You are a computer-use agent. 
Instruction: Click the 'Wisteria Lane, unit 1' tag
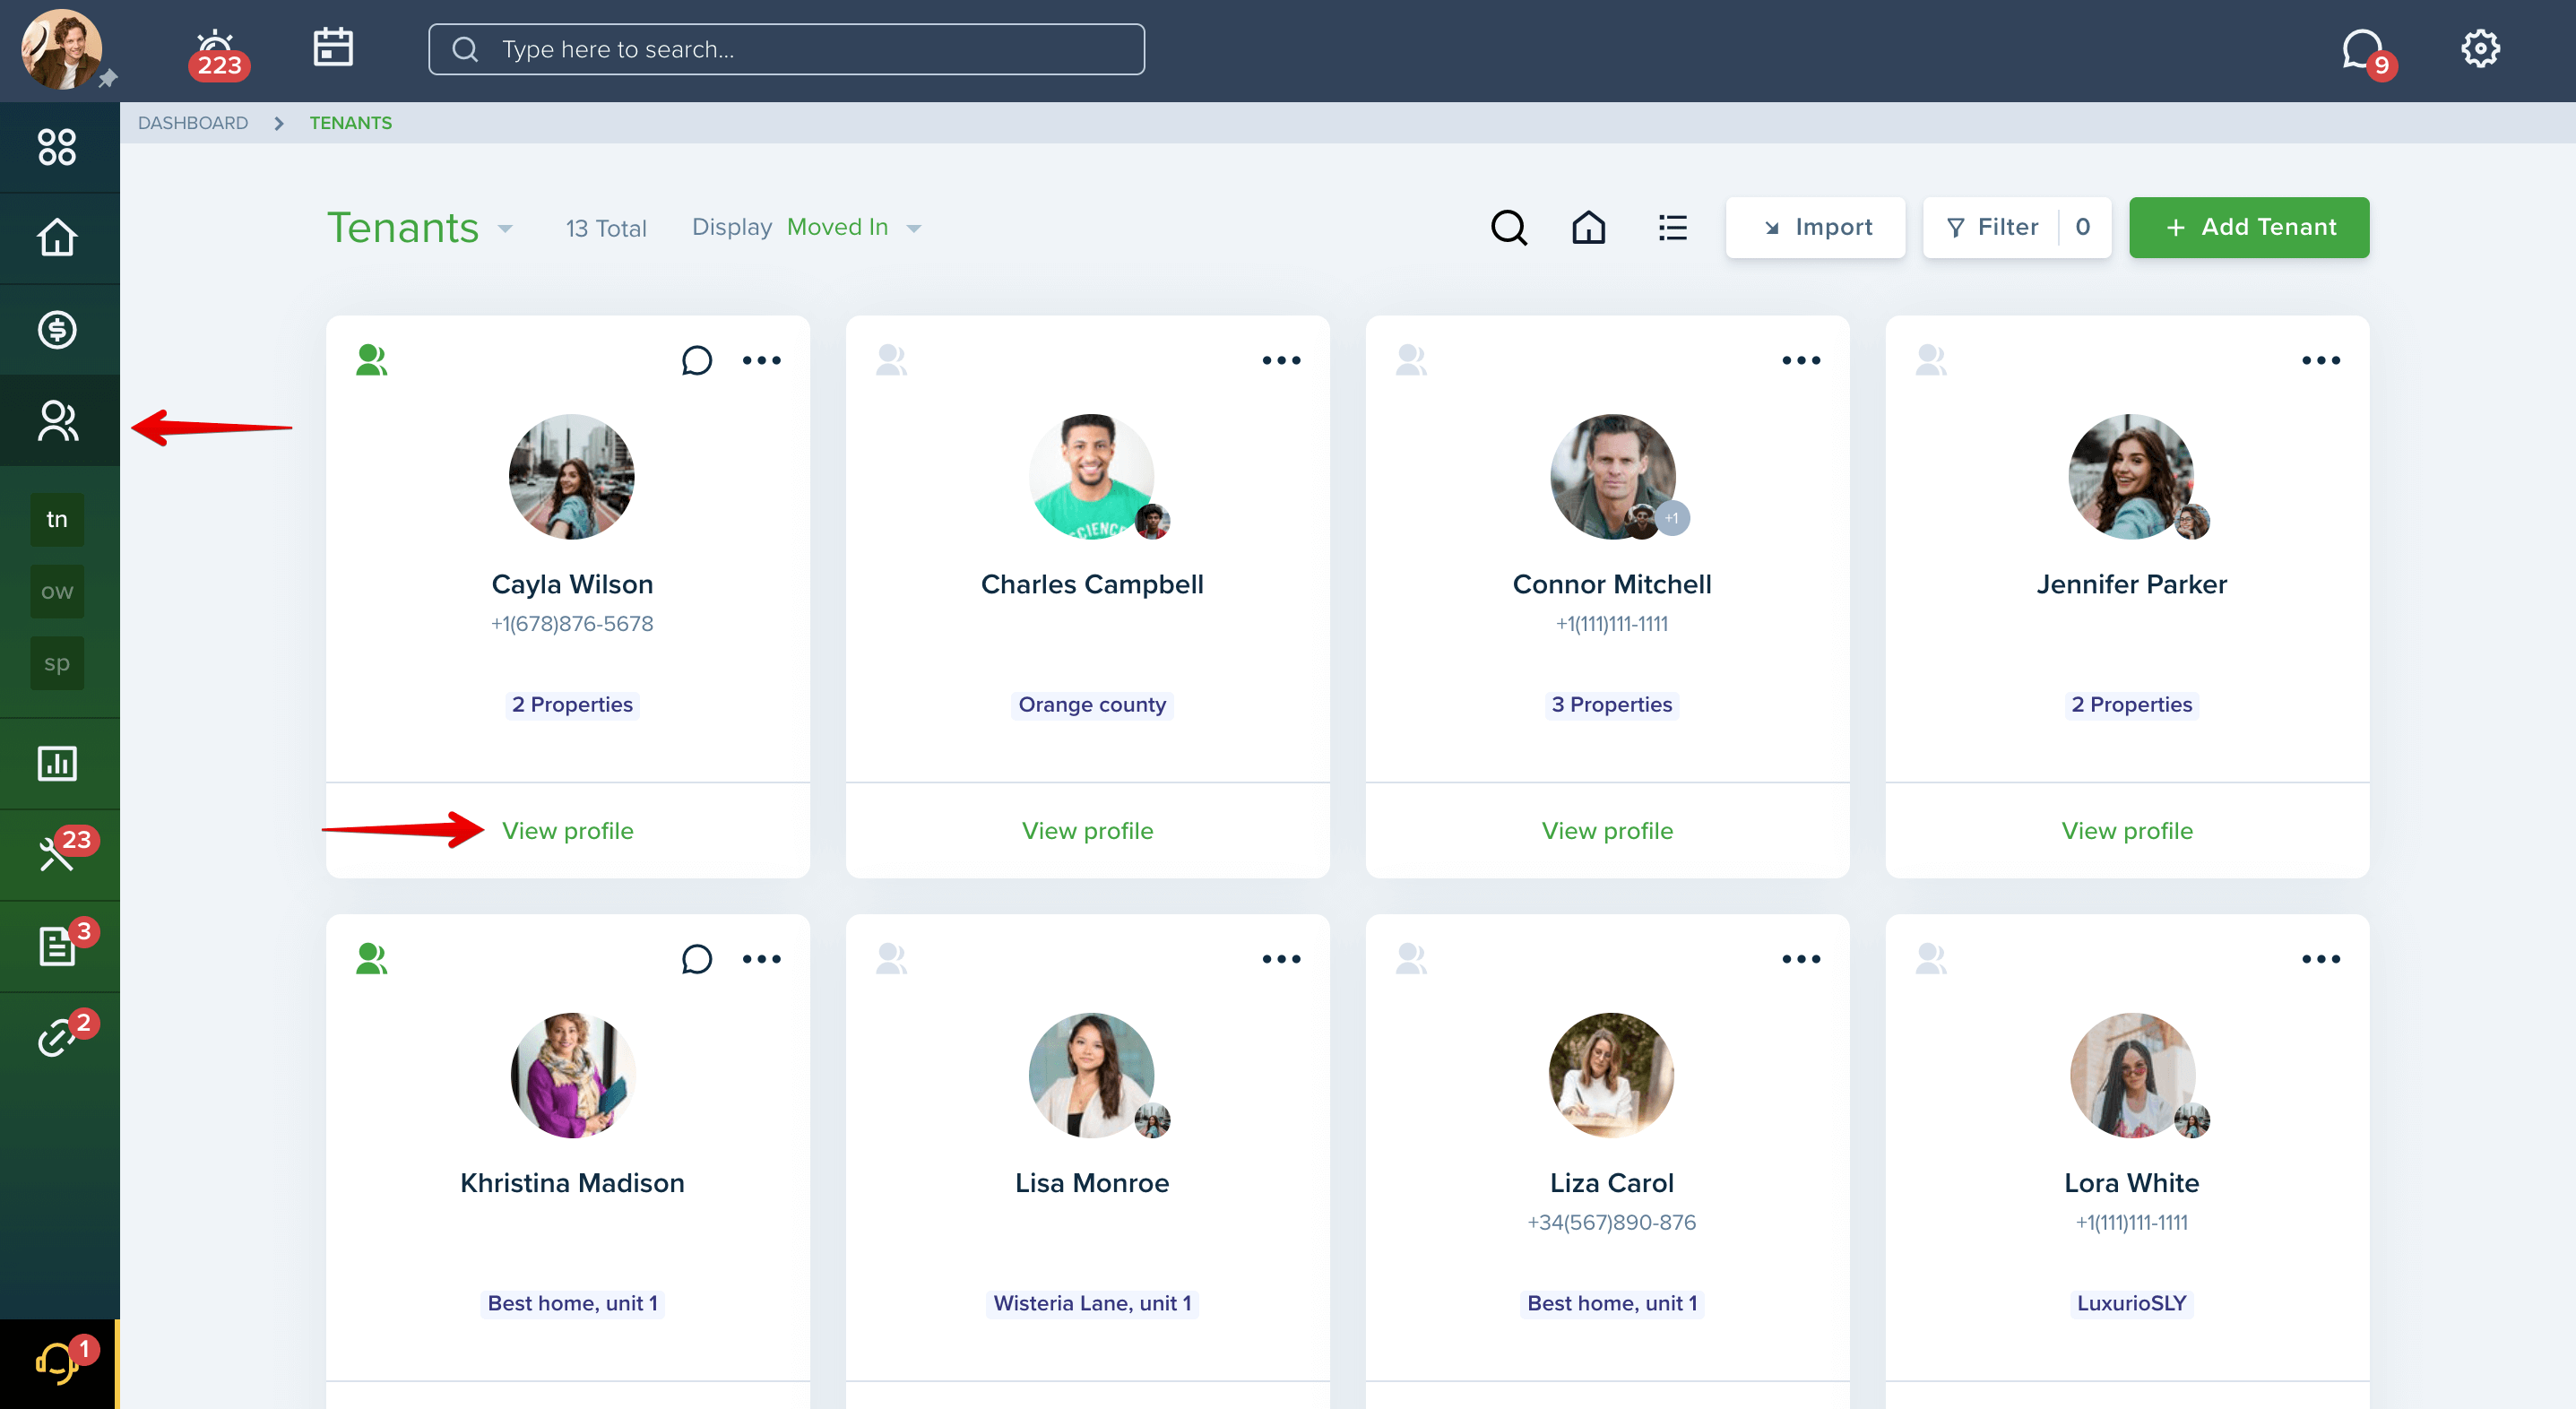tap(1092, 1303)
